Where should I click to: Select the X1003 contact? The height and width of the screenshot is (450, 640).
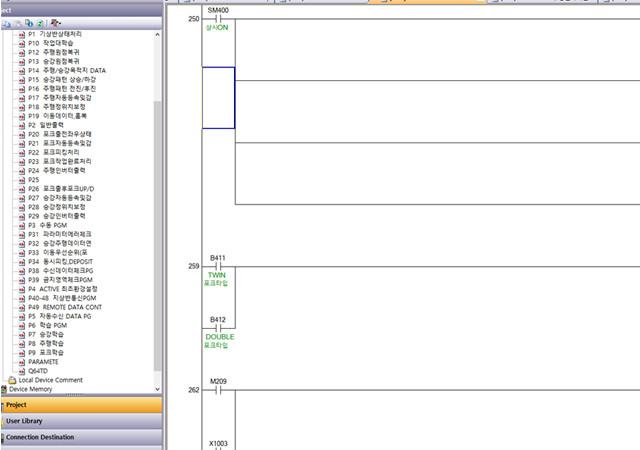217,441
